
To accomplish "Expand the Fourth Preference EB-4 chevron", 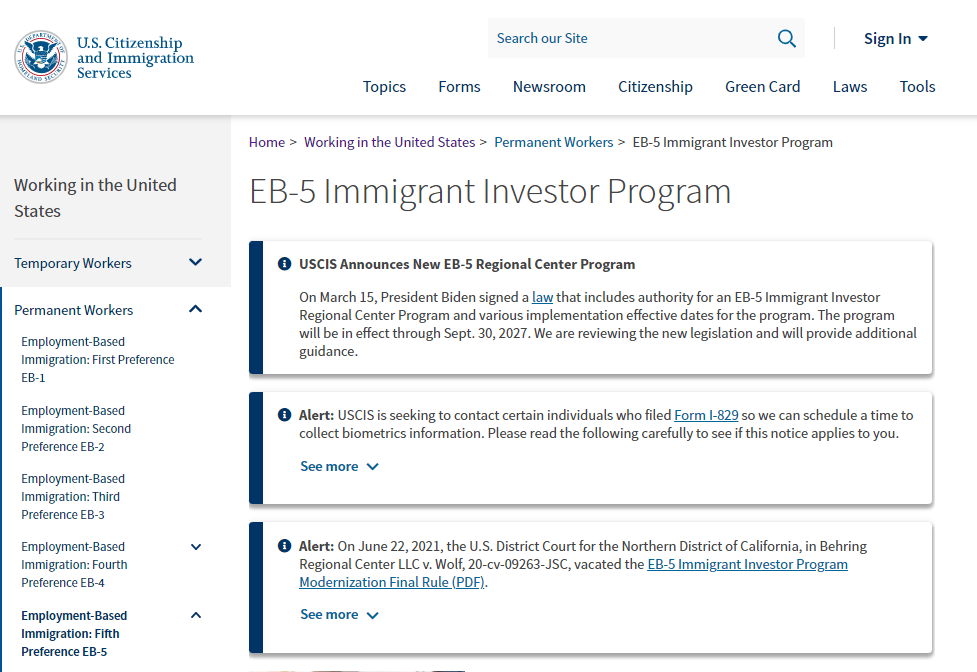I will click(x=196, y=547).
